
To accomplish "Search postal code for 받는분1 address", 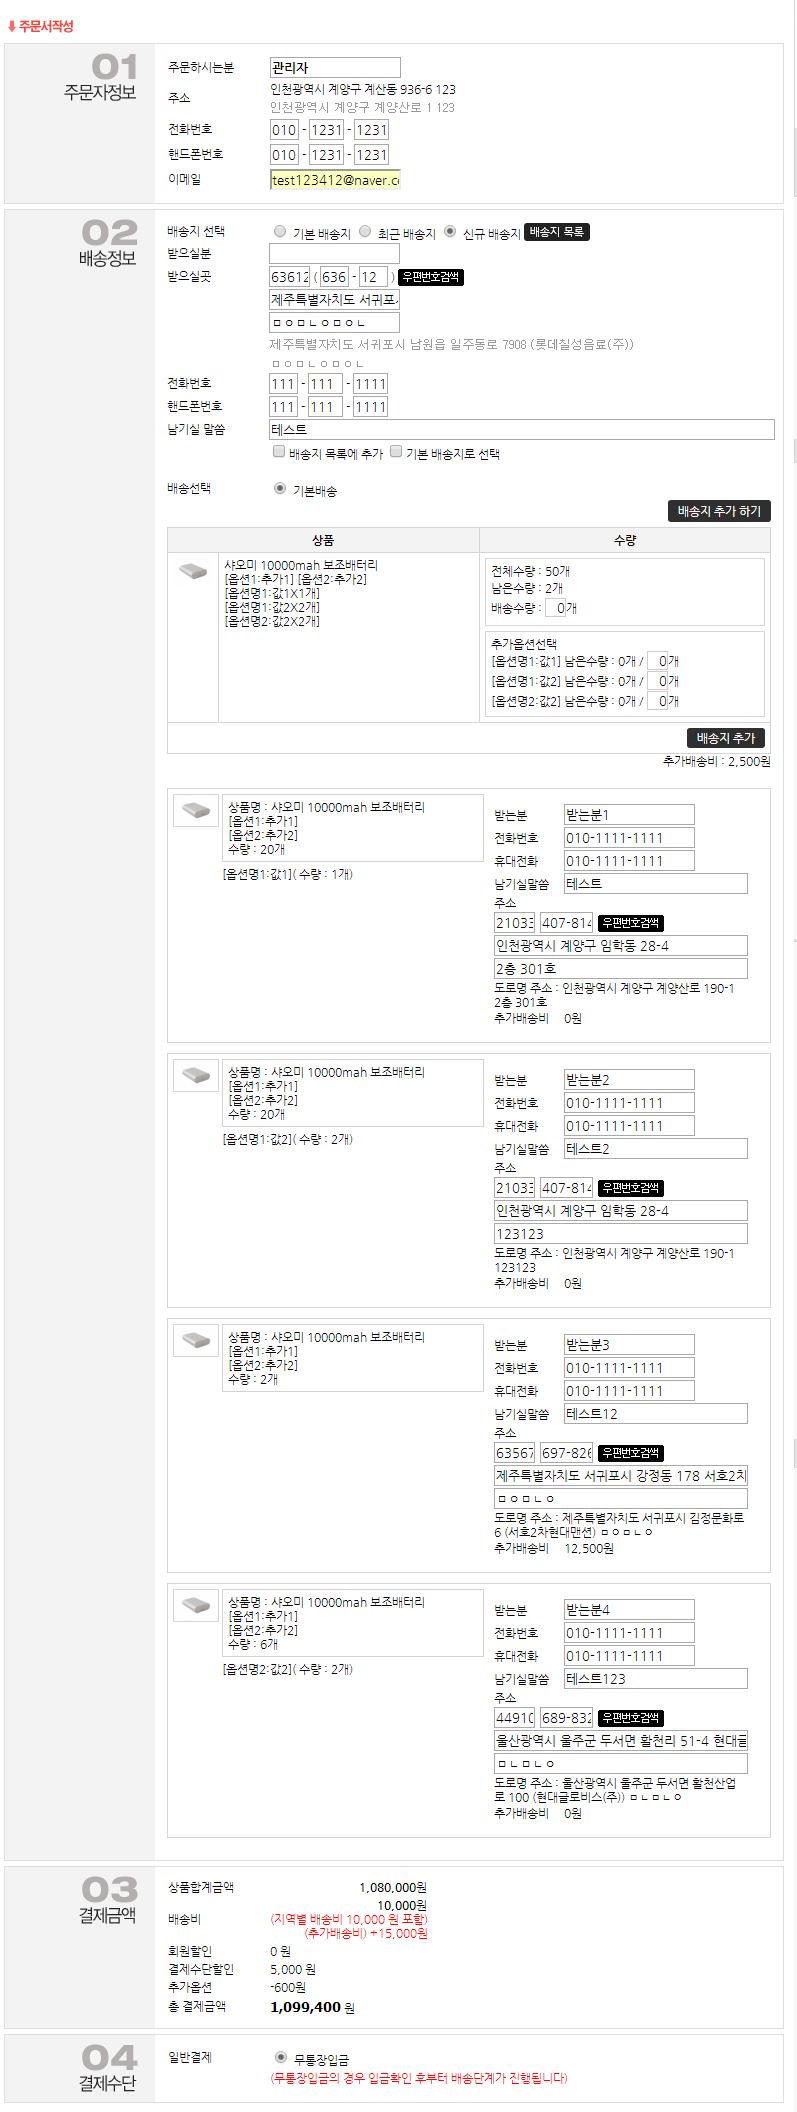I will click(631, 923).
